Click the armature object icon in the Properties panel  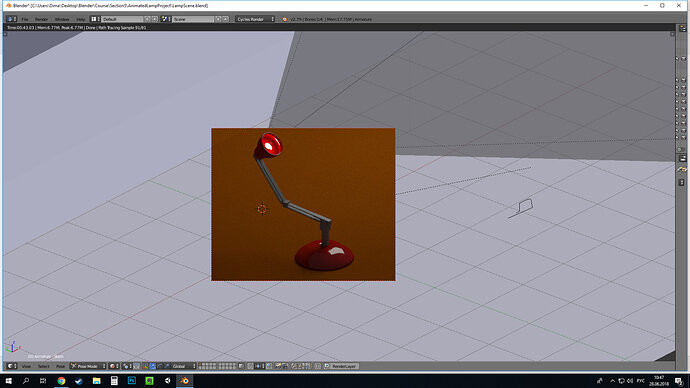coord(682,169)
